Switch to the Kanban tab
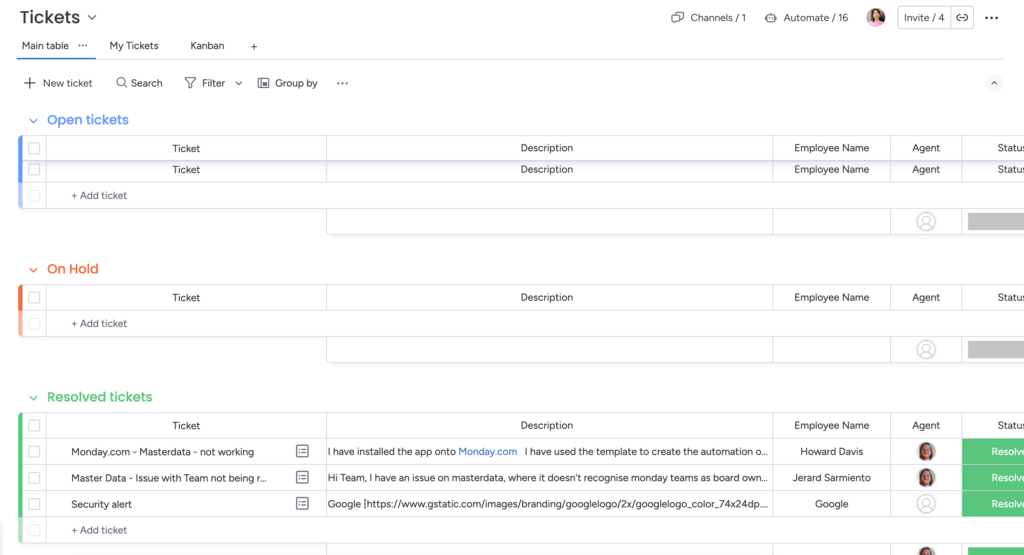This screenshot has height=555, width=1024. pos(207,46)
